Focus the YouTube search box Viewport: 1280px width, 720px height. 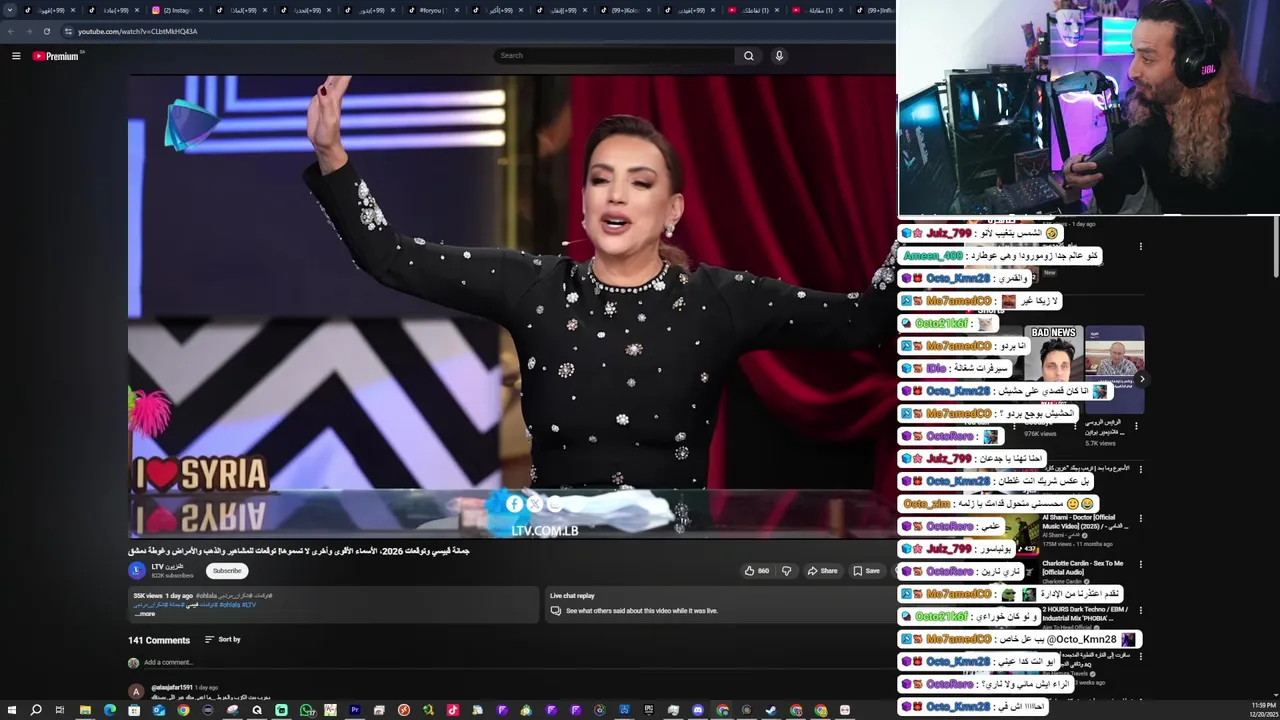(x=615, y=56)
